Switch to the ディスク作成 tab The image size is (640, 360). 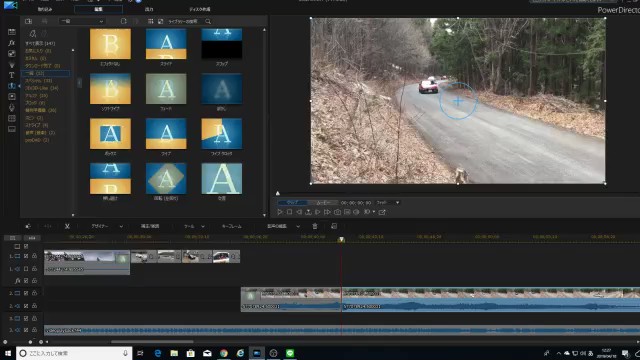[200, 9]
